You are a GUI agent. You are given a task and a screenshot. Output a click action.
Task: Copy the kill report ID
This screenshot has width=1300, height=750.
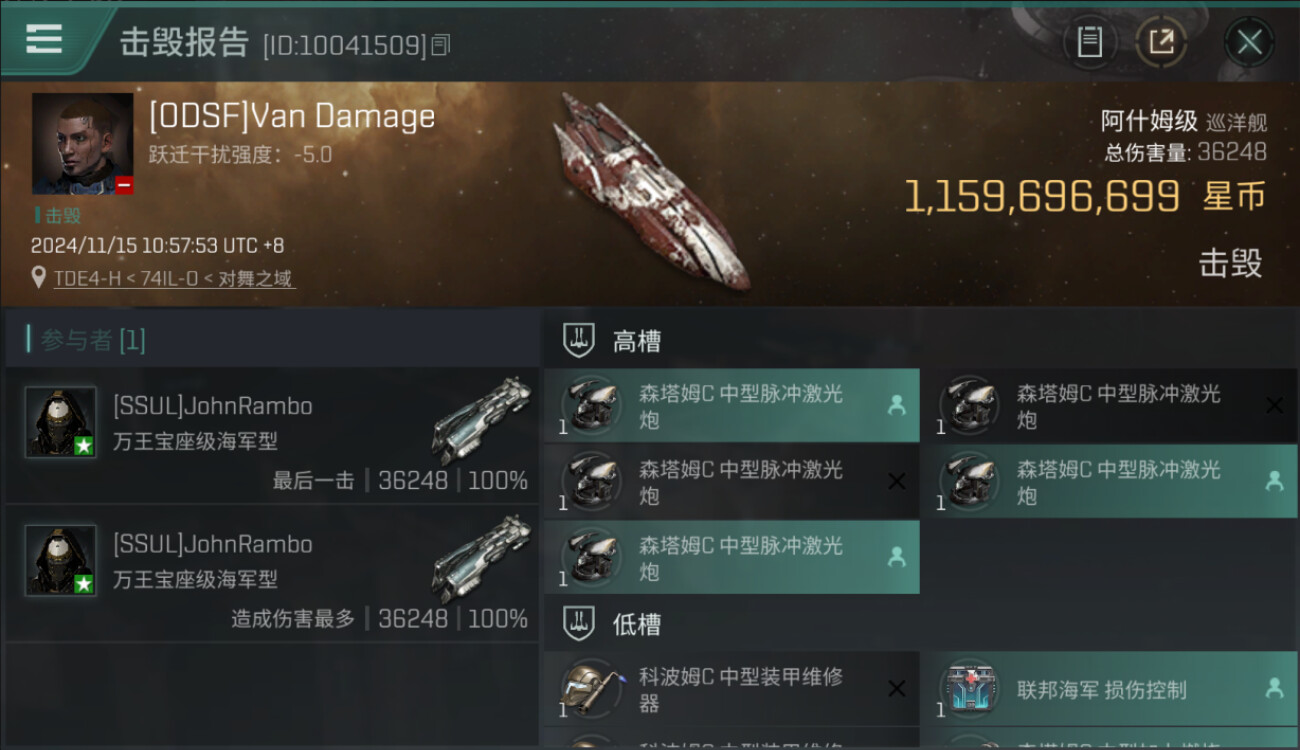[x=442, y=45]
